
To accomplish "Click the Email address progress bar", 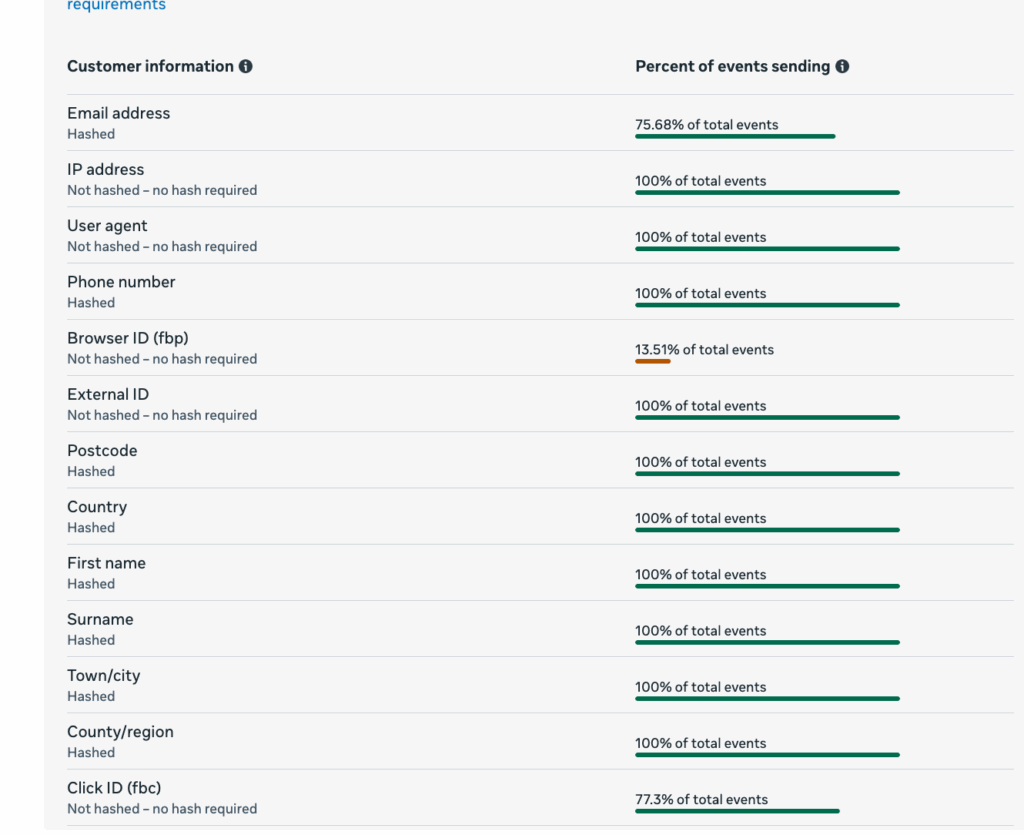I will [x=735, y=136].
